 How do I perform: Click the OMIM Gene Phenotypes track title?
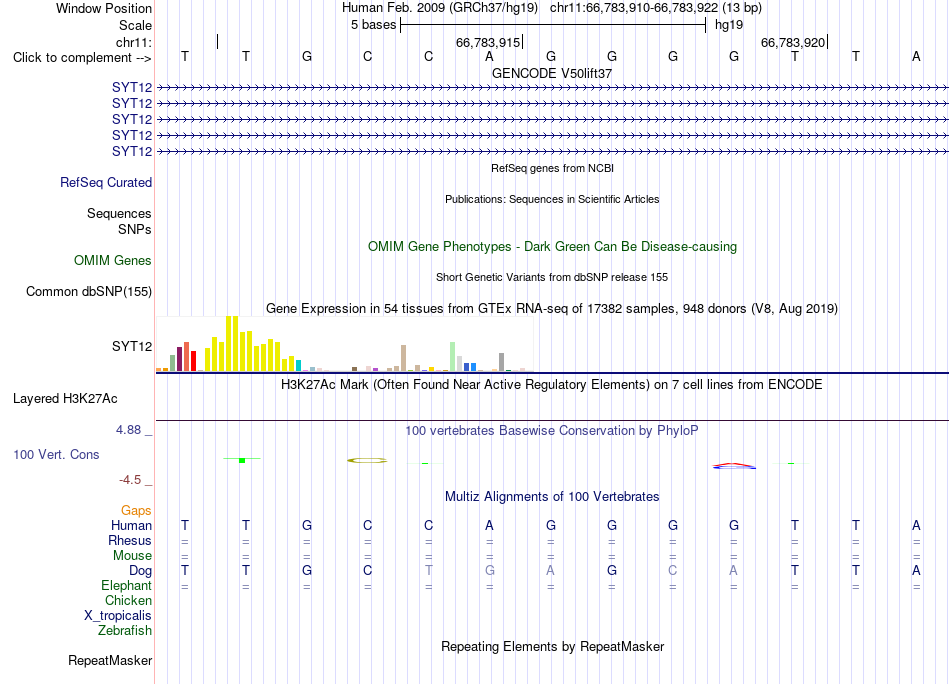click(552, 247)
